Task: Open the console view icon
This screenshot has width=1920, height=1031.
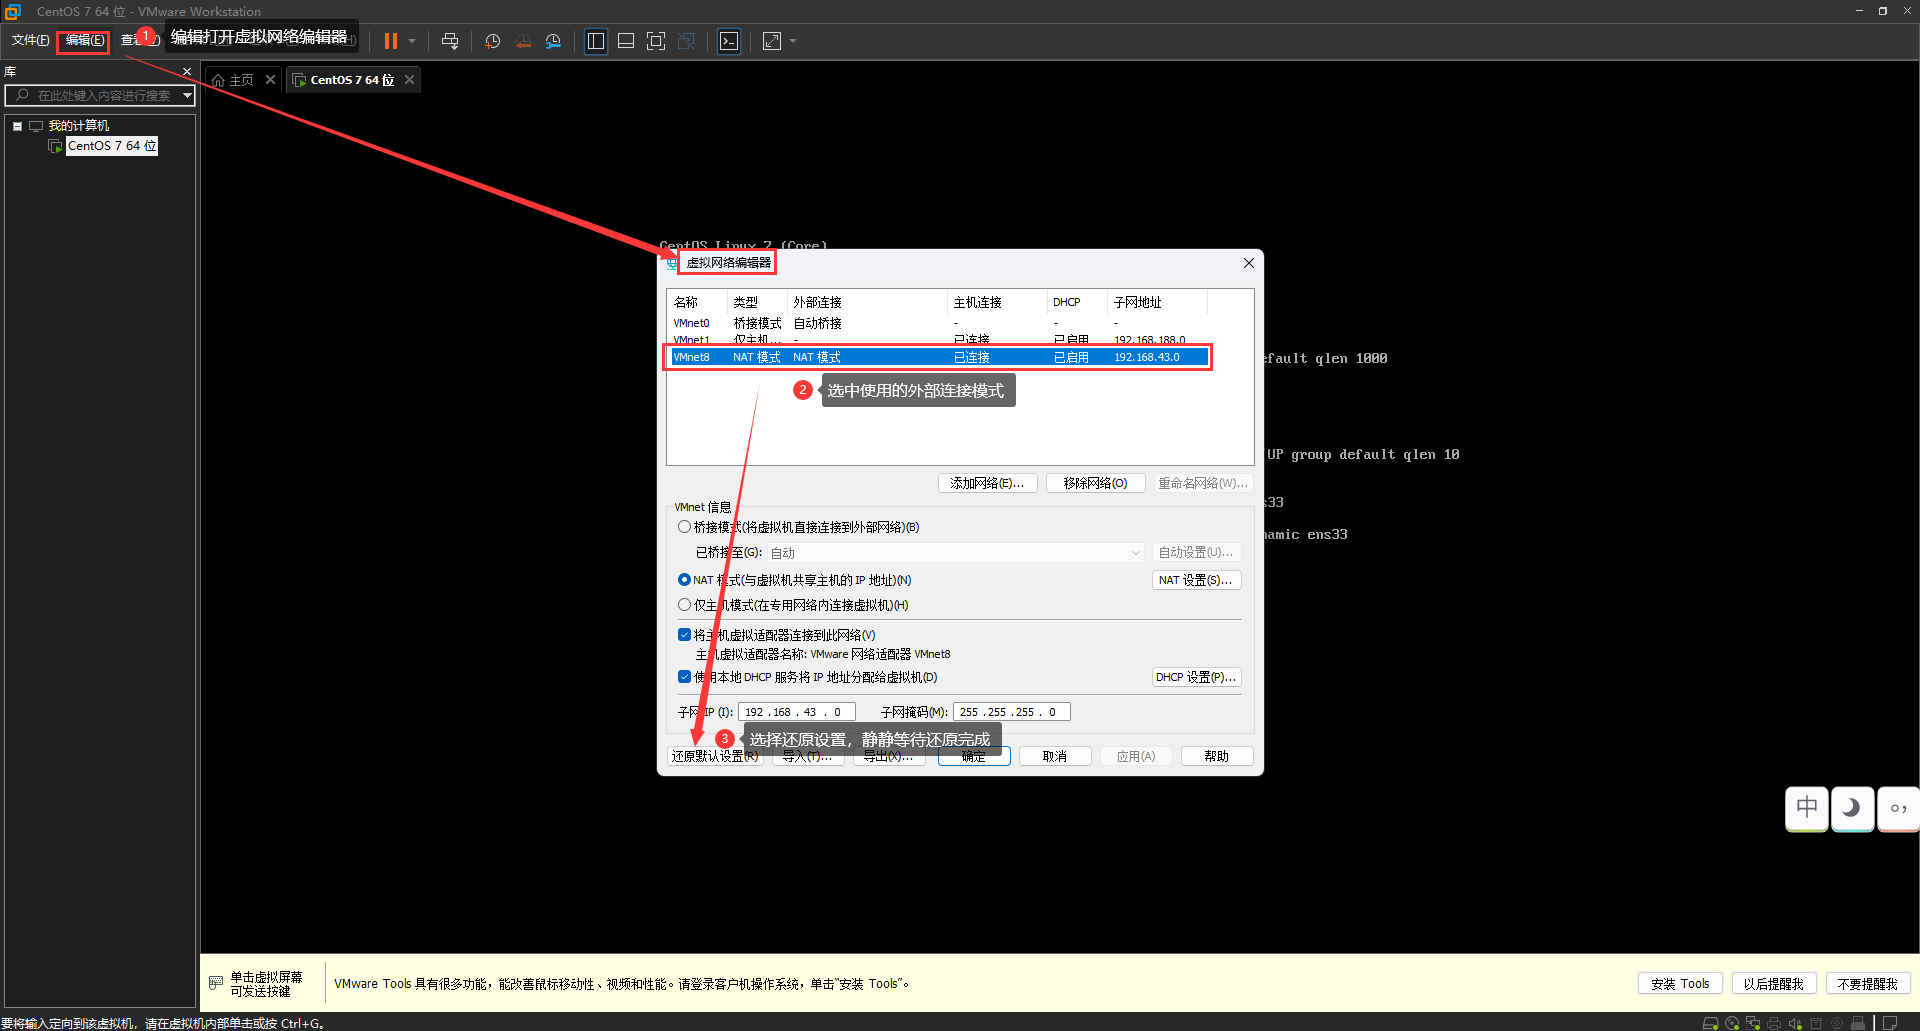Action: (729, 41)
